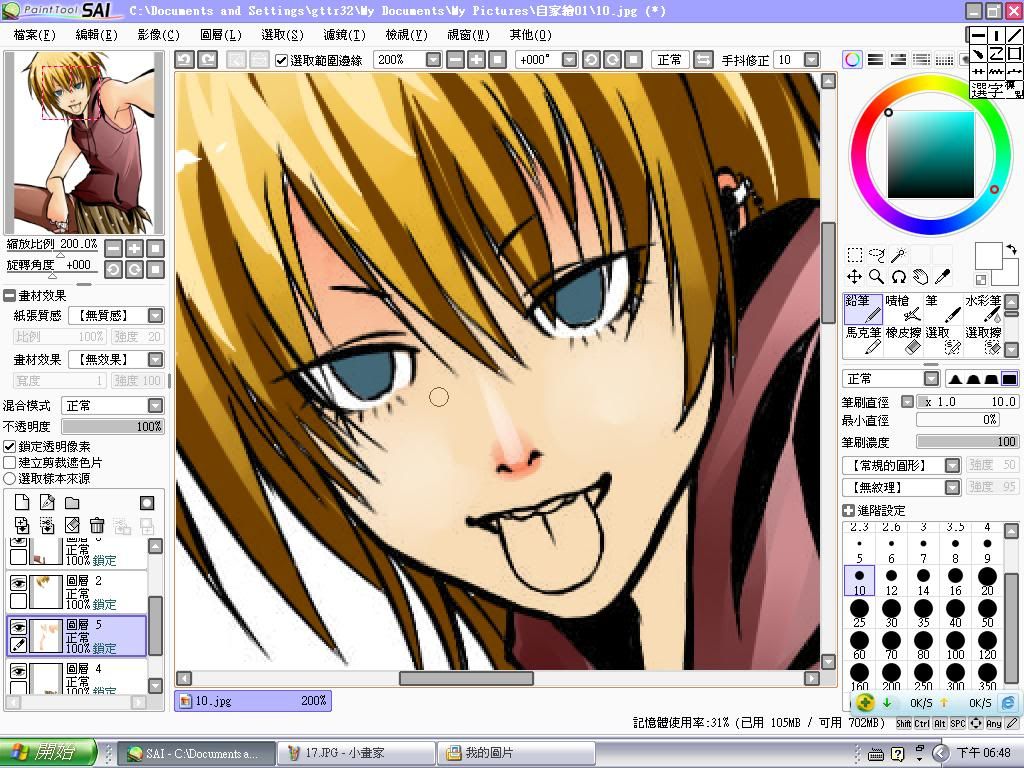Adjust the 不透明度 layer opacity slider
This screenshot has width=1024, height=768.
point(112,426)
